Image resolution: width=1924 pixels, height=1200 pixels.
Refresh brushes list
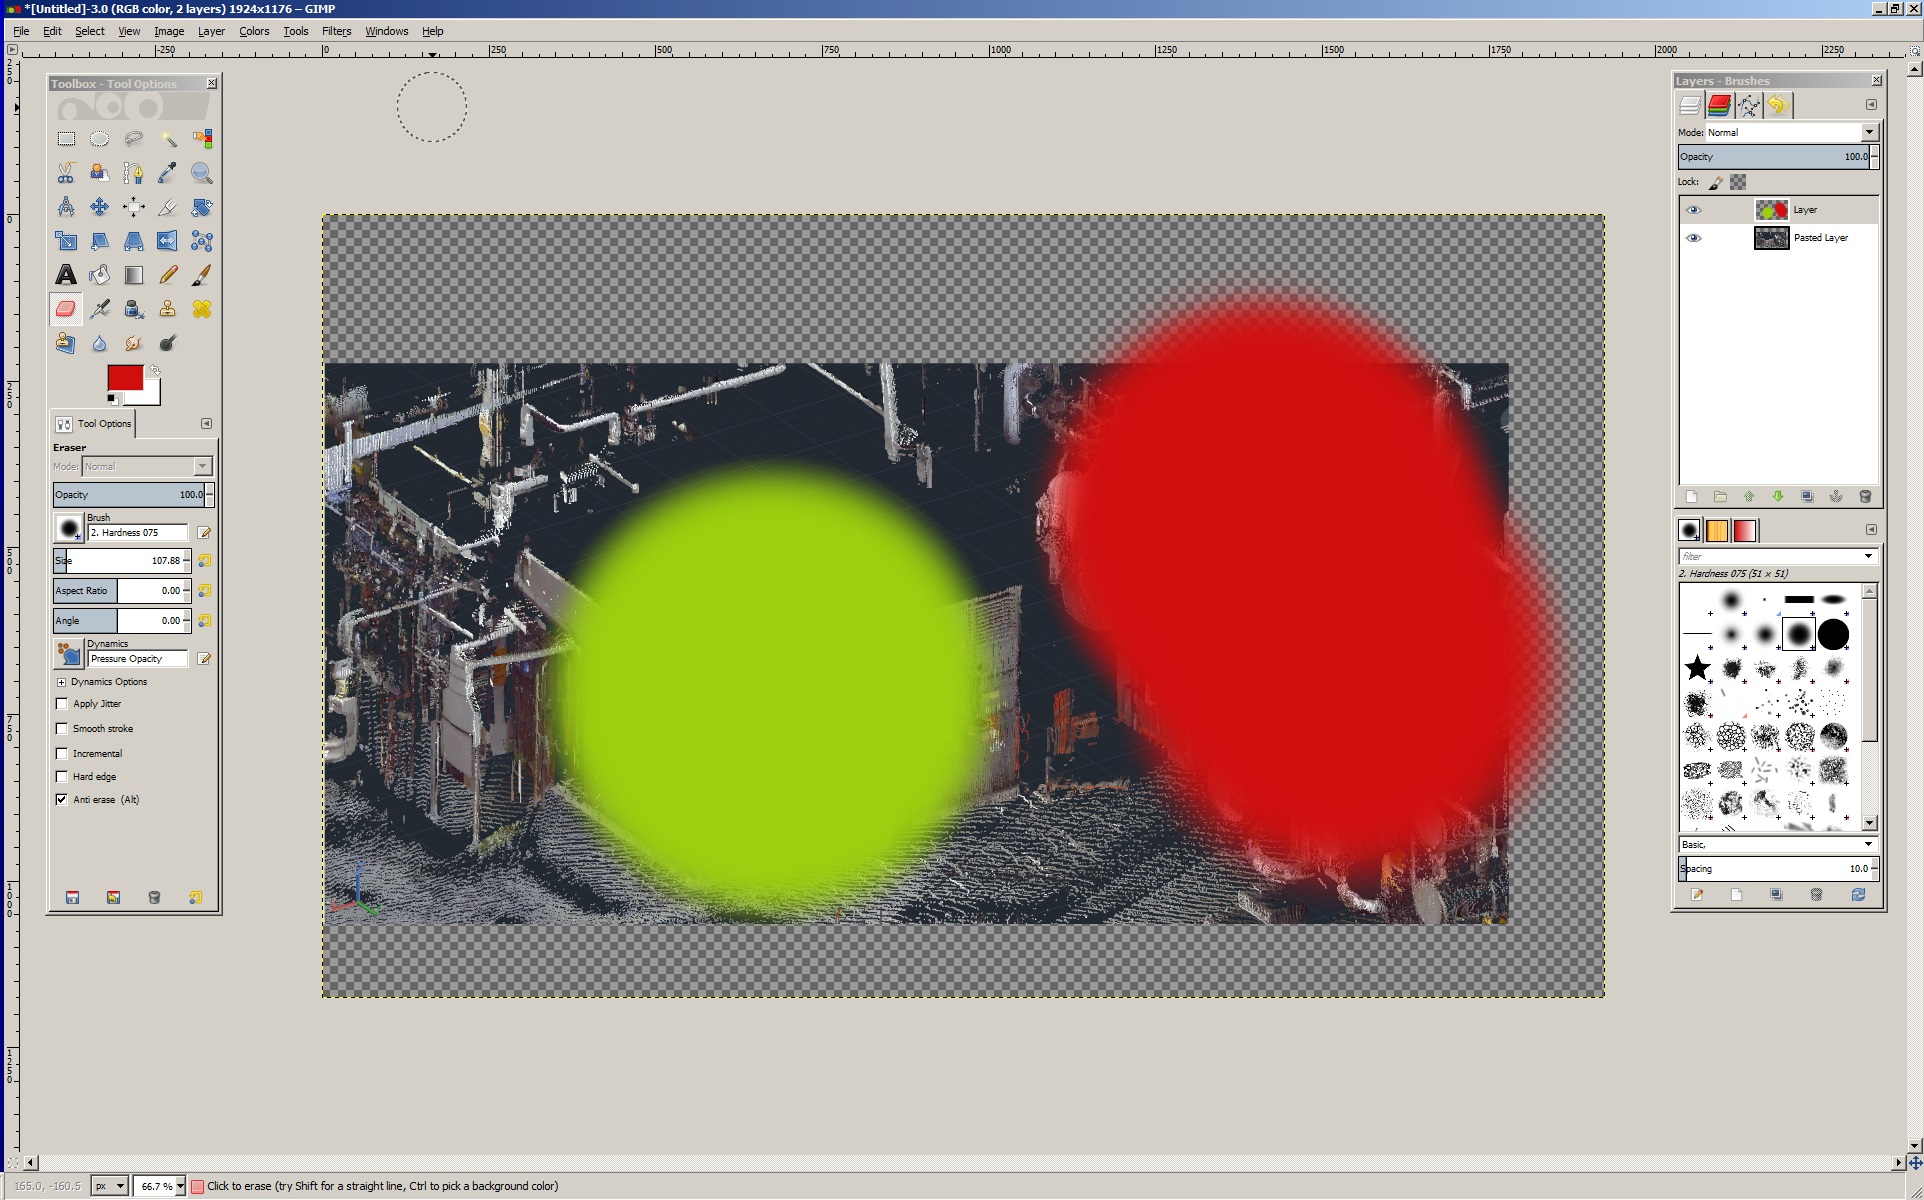pos(1858,895)
